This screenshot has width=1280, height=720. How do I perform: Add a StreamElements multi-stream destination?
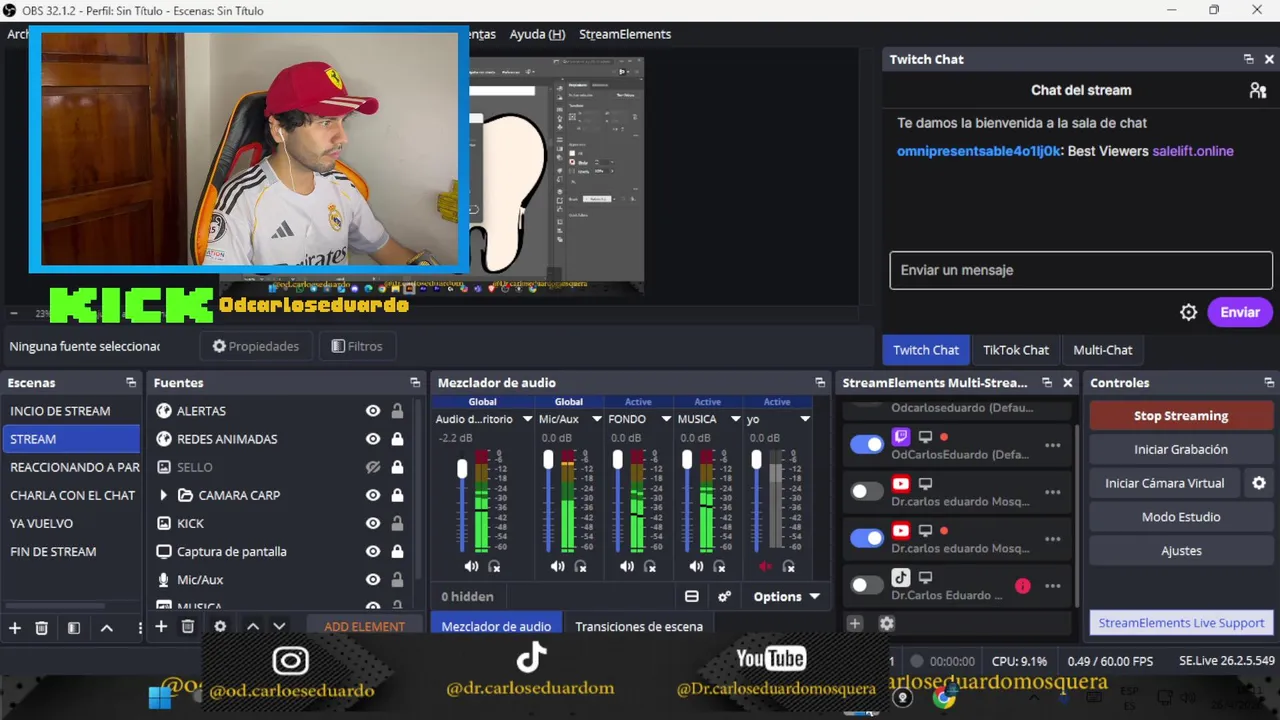[854, 623]
